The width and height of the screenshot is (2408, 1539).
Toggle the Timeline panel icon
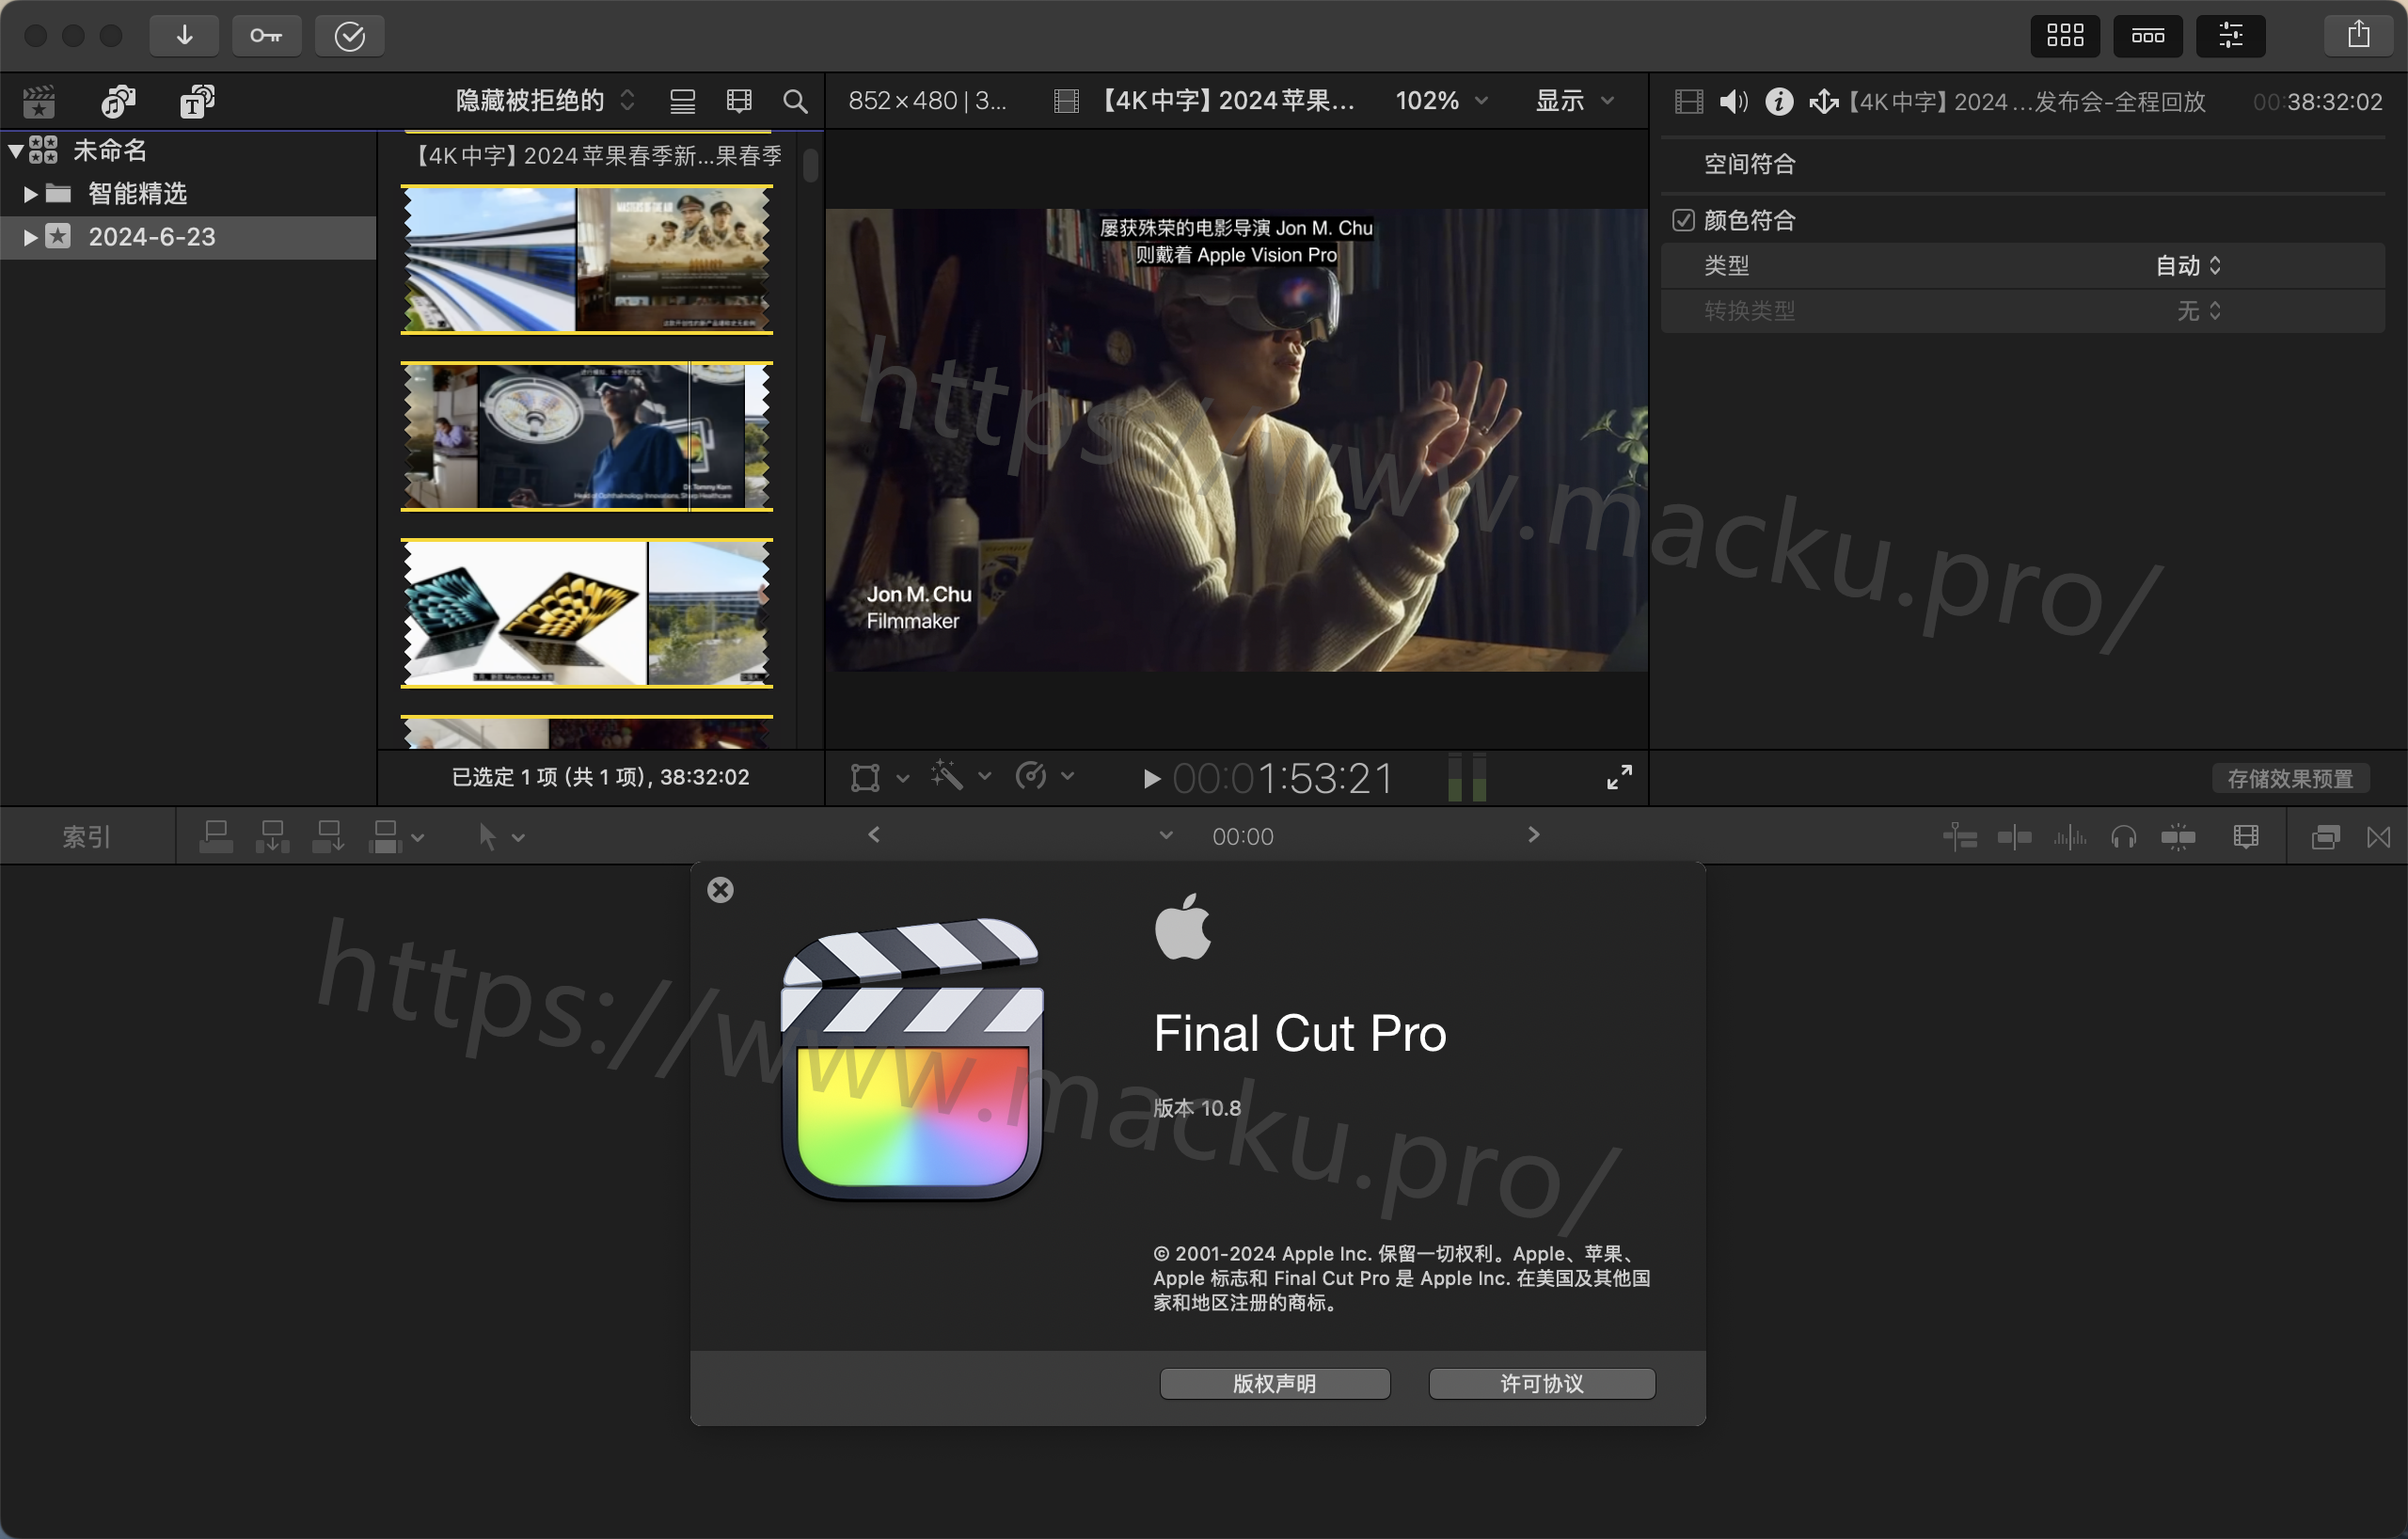[x=2147, y=36]
